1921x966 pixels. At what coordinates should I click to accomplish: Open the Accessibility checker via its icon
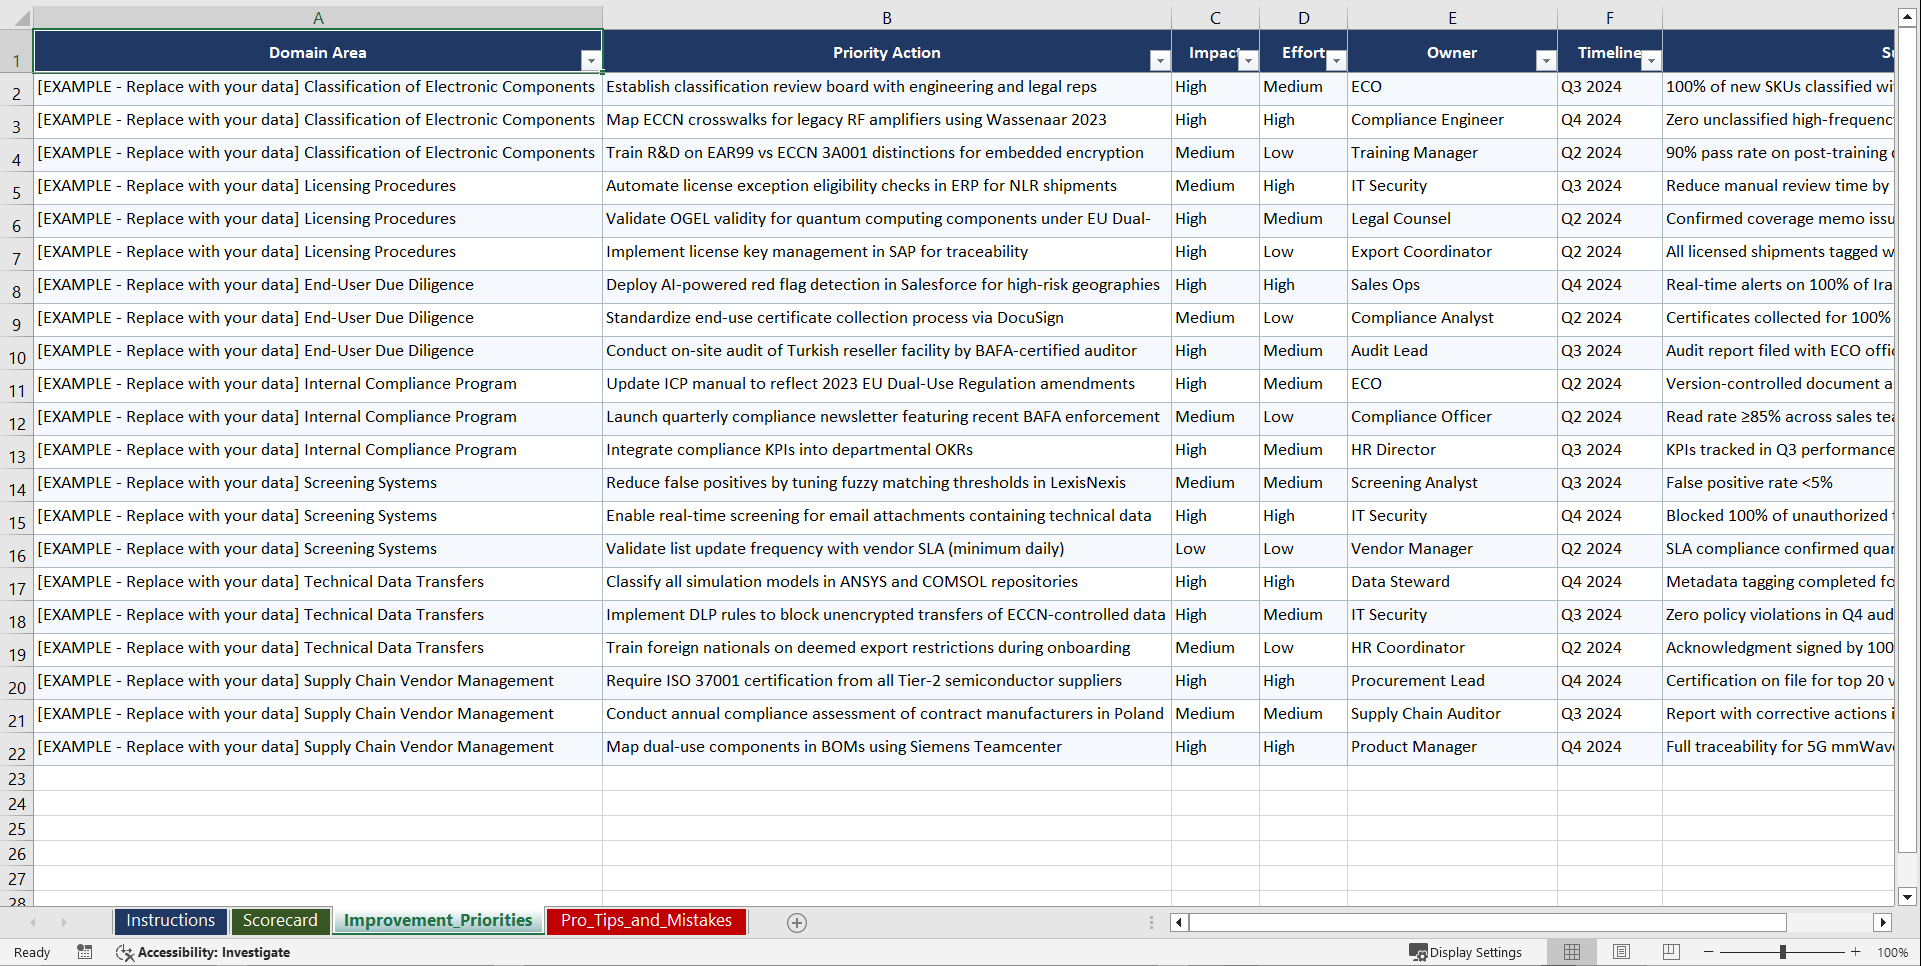(125, 952)
